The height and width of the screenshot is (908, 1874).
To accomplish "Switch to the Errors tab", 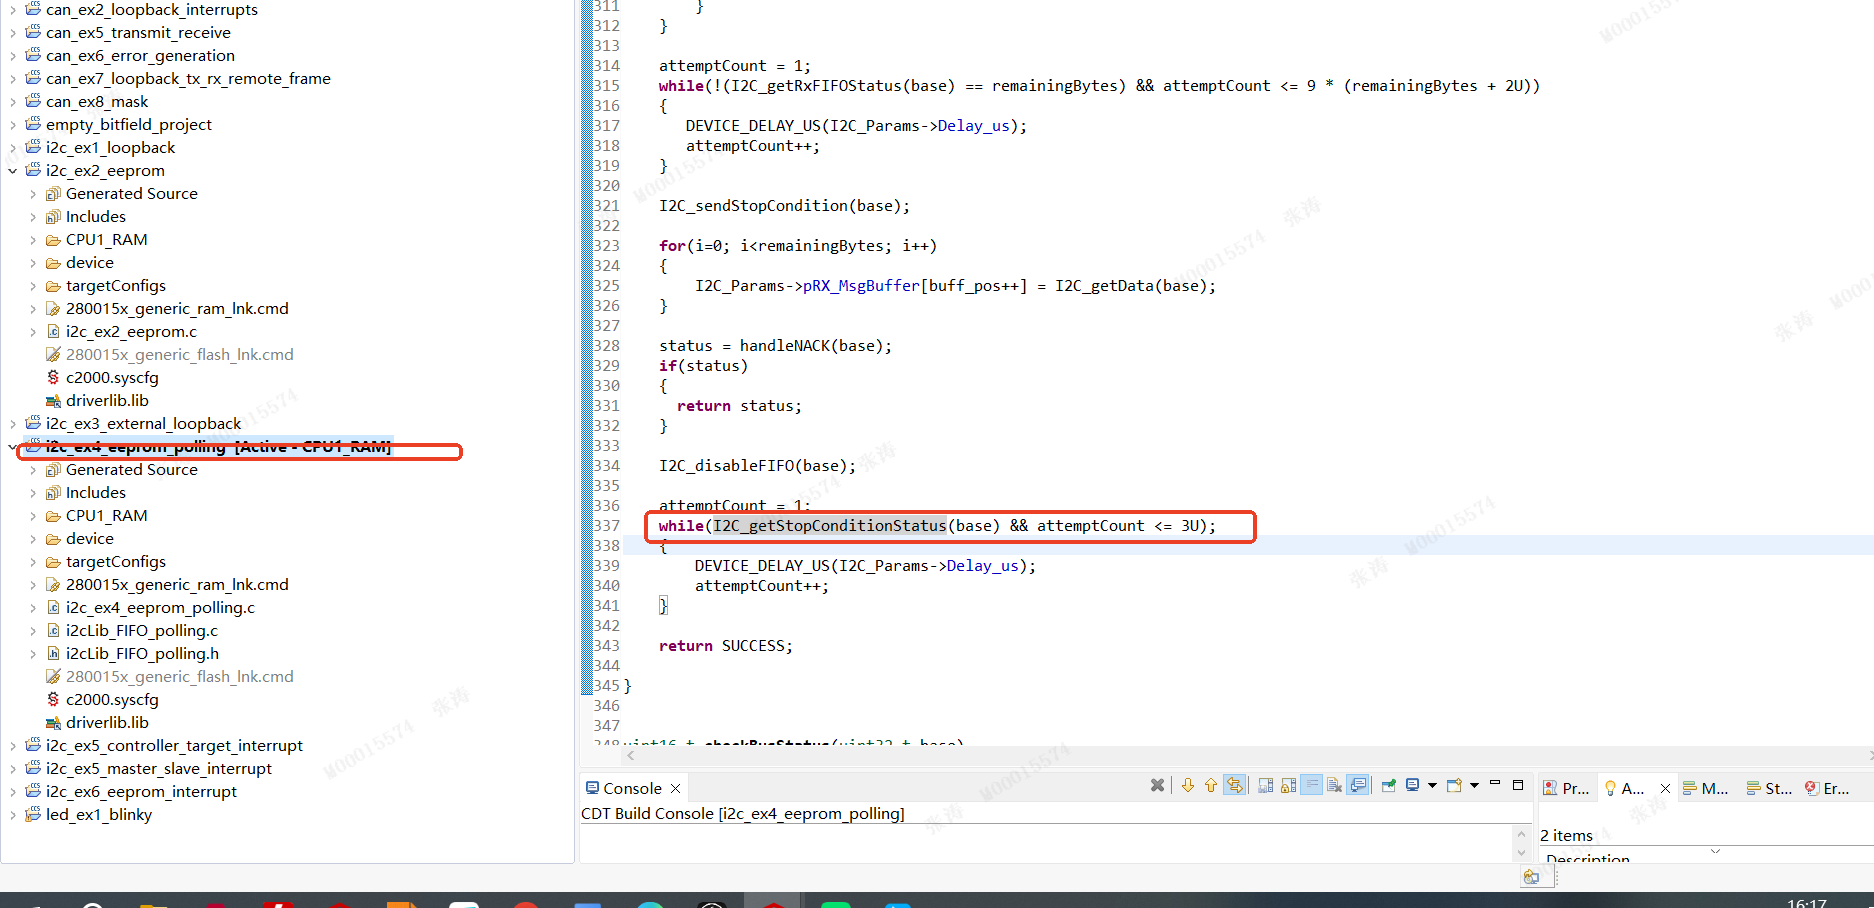I will point(1827,788).
